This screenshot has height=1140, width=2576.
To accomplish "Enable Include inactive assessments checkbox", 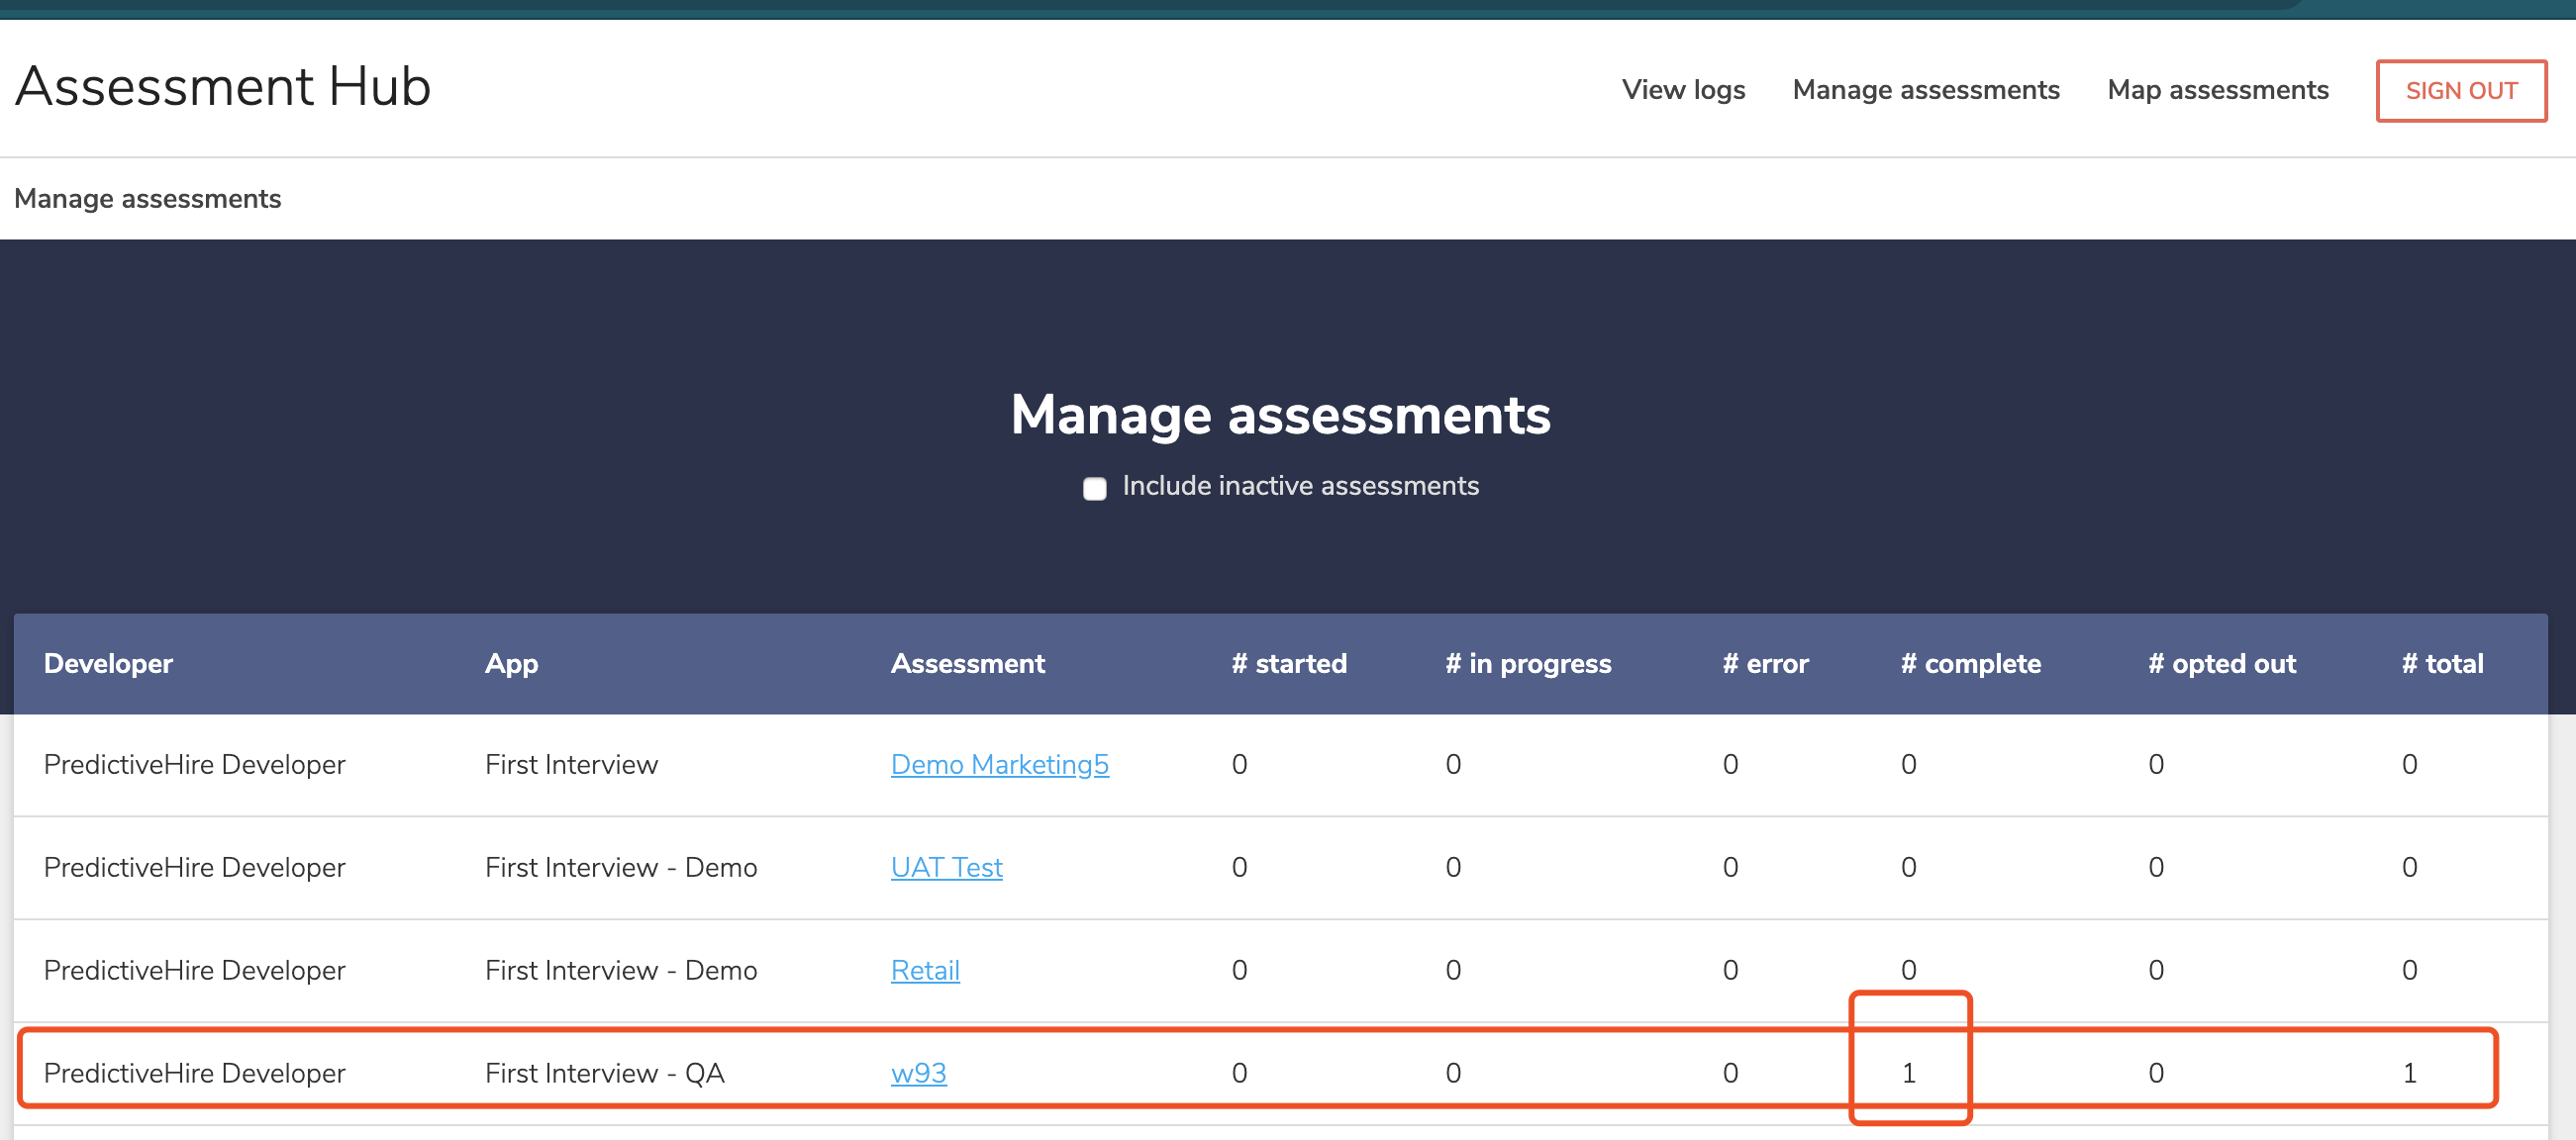I will (x=1094, y=488).
